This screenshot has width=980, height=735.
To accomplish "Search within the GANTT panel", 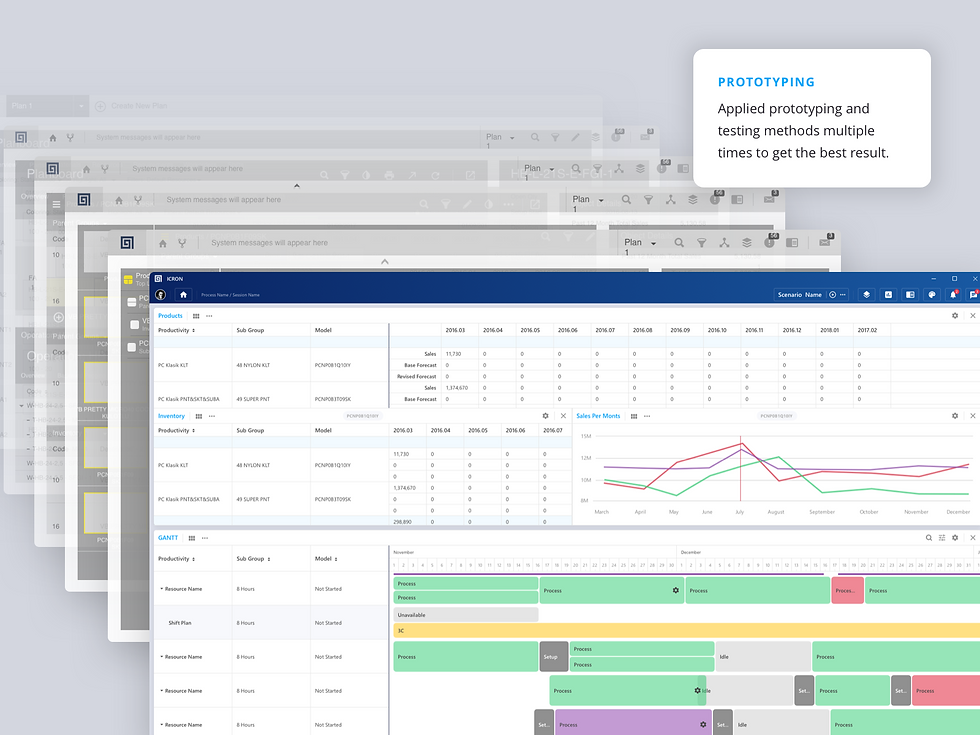I will point(929,538).
